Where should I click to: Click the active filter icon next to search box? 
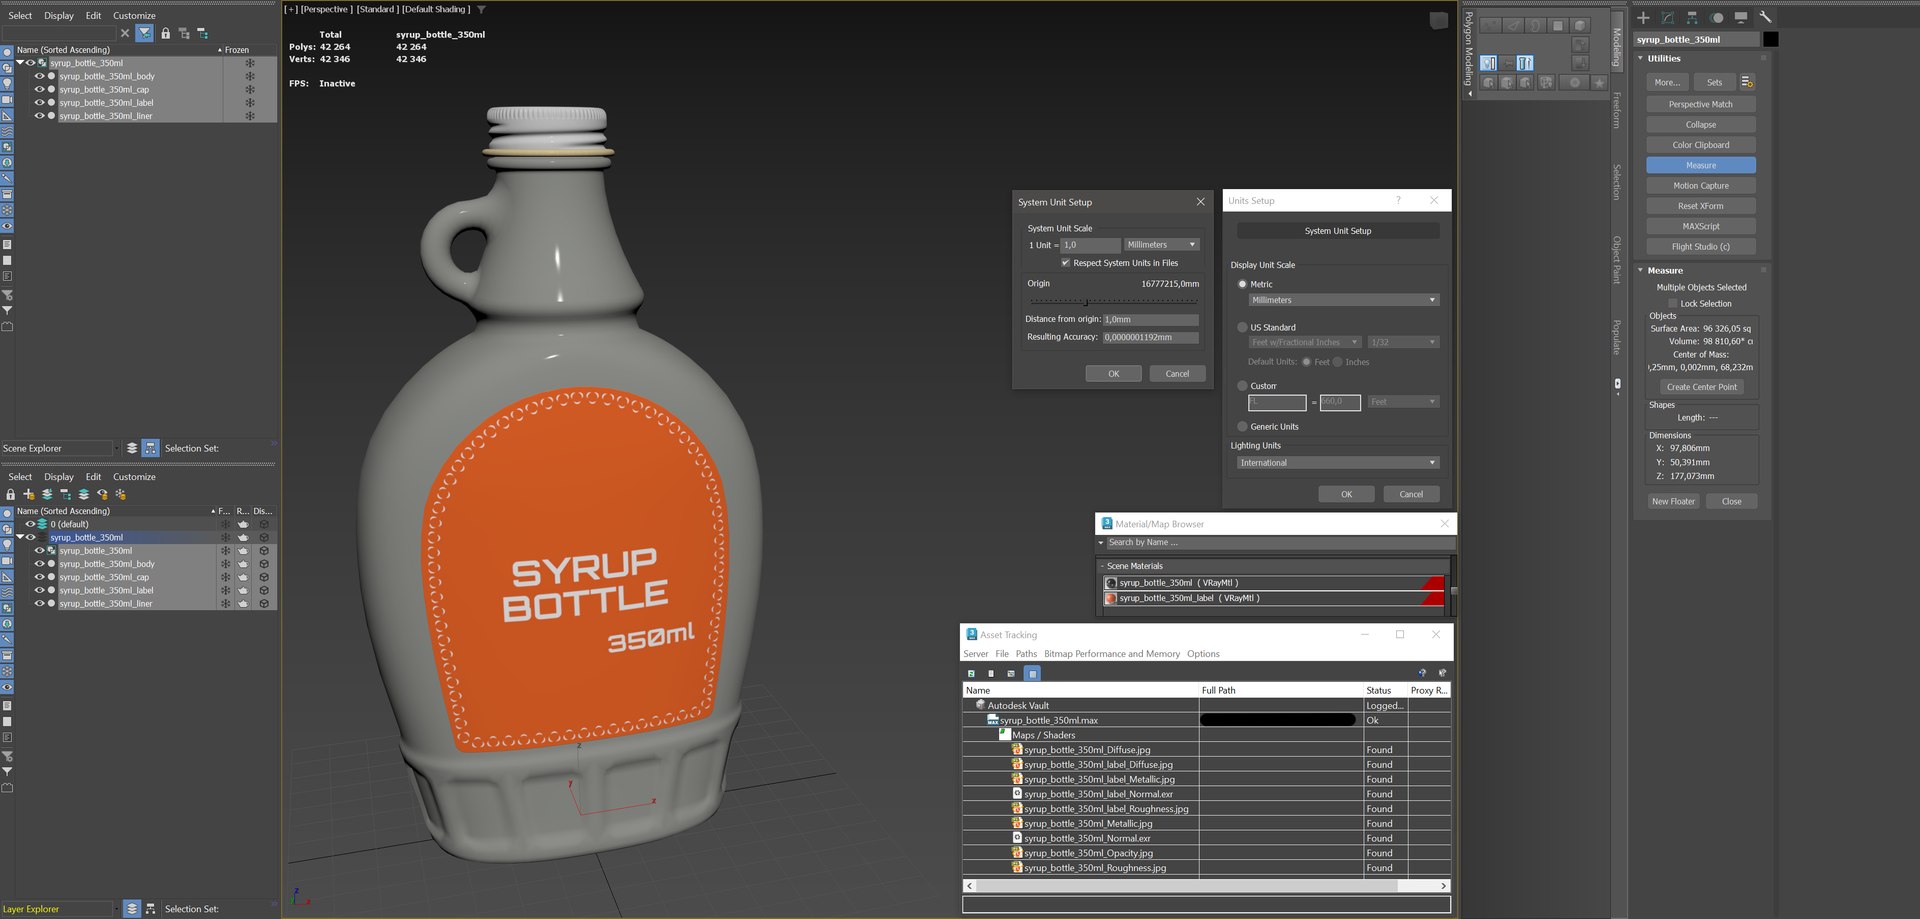pos(145,33)
